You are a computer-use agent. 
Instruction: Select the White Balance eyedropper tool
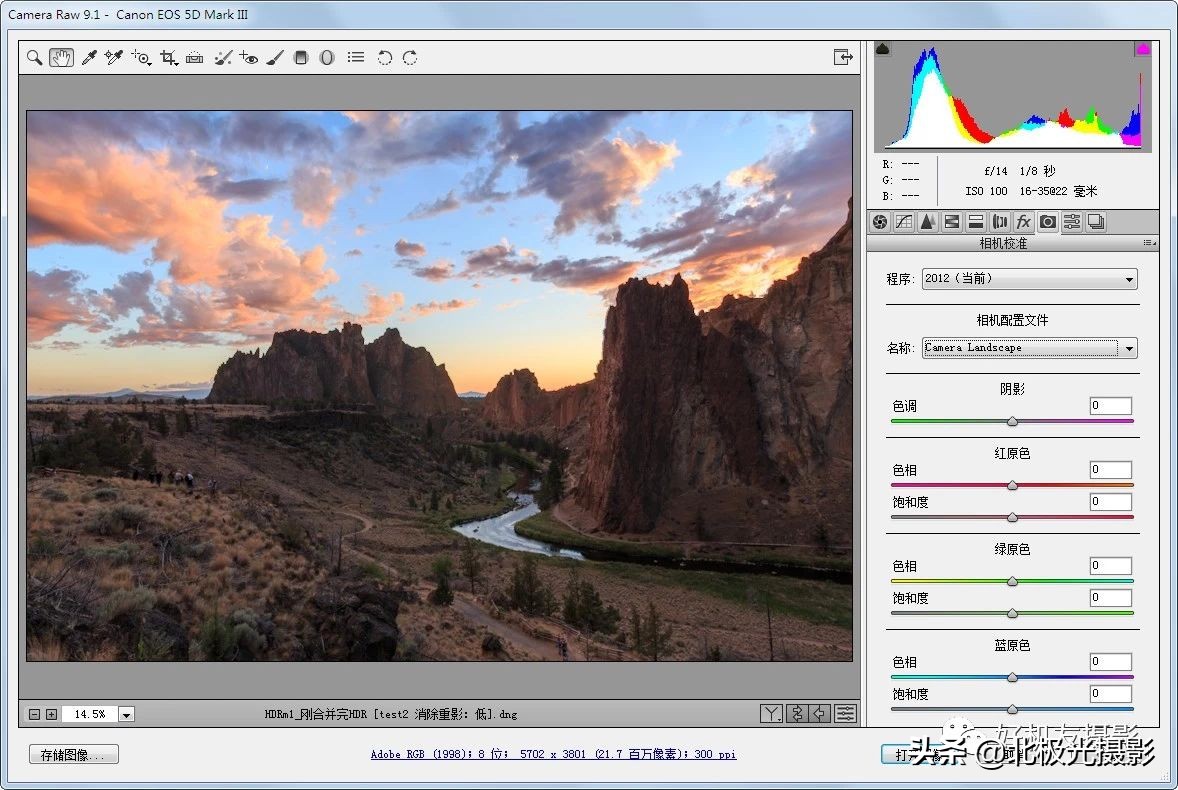[88, 58]
